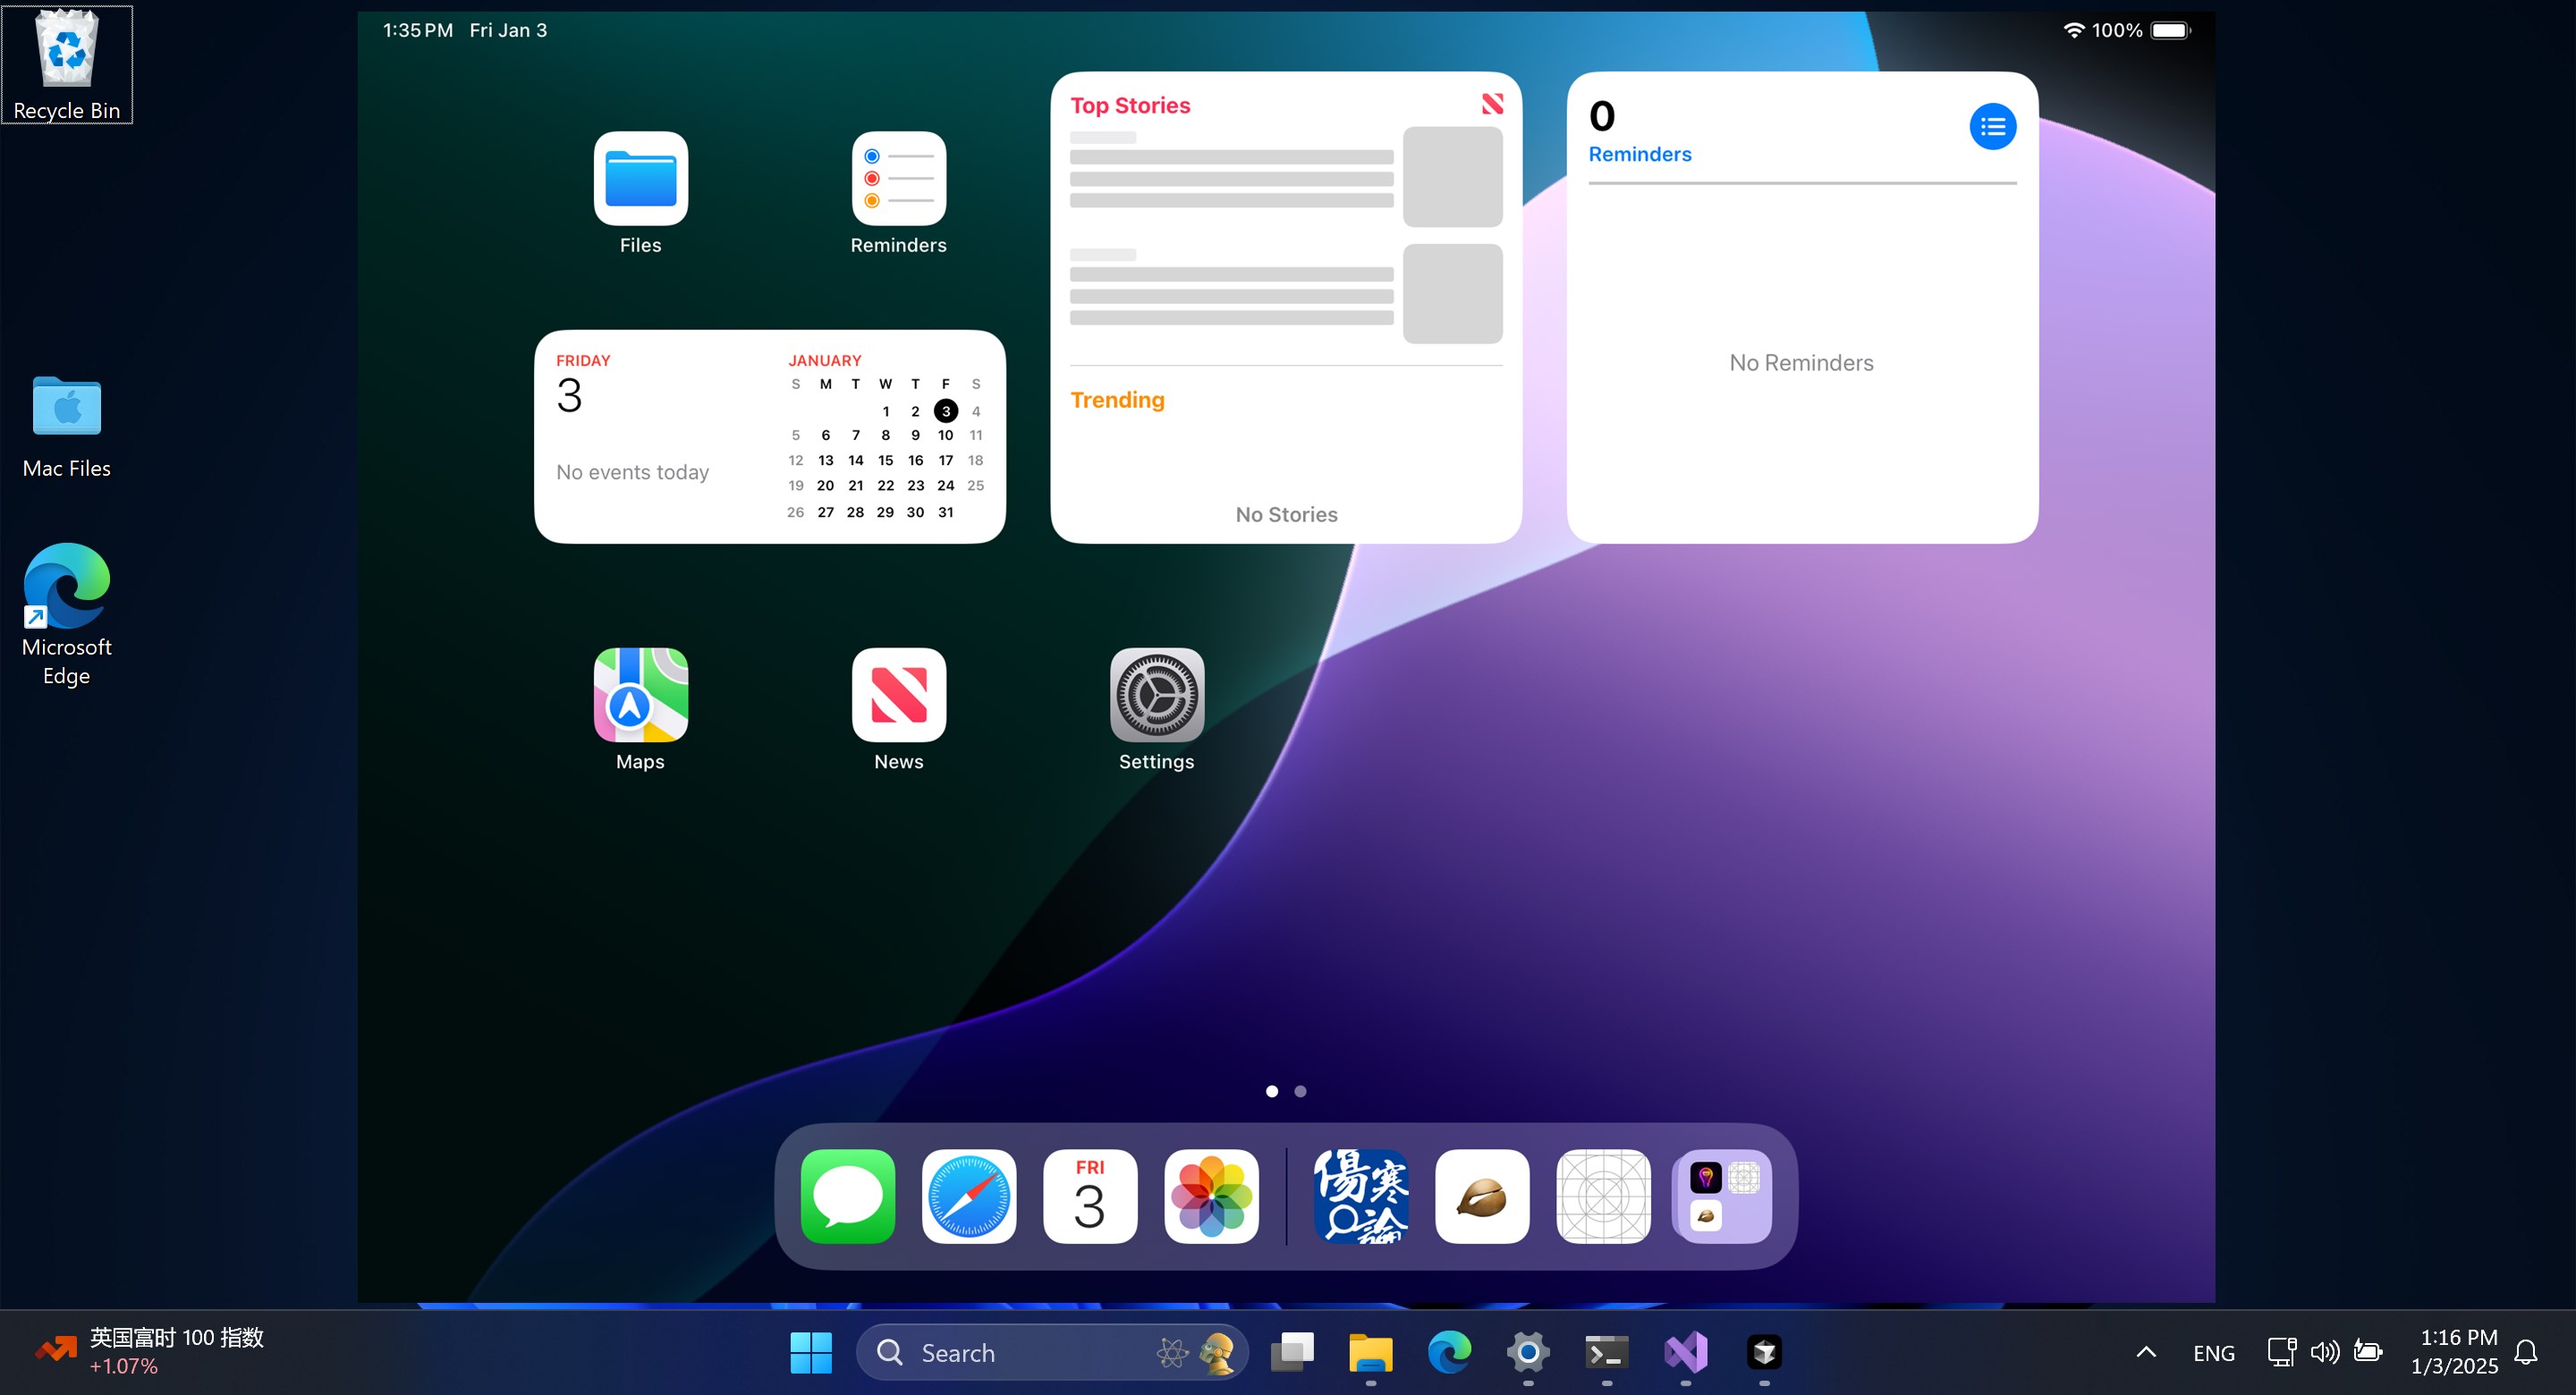2576x1395 pixels.
Task: Open the Windows Start menu
Action: (810, 1352)
